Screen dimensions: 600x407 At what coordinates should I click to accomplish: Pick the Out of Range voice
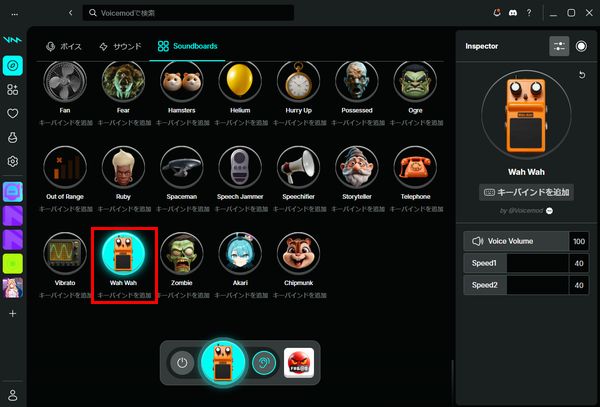coord(65,168)
